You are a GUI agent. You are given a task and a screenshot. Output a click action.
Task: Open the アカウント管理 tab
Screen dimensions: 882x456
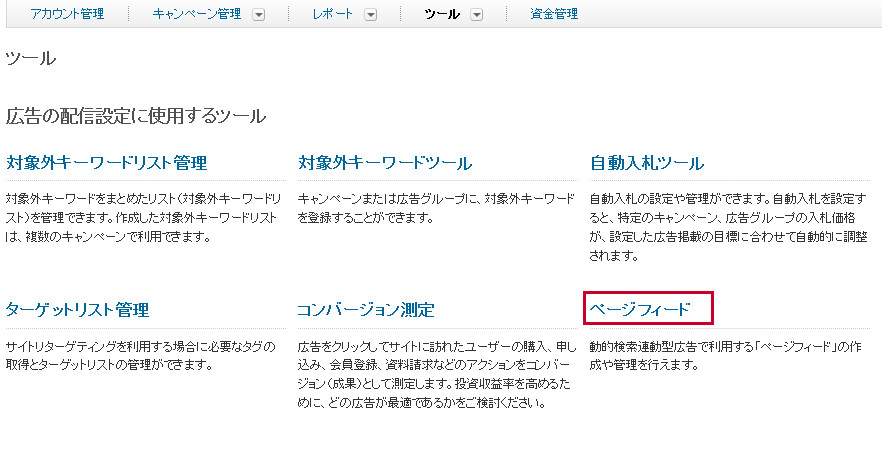pyautogui.click(x=67, y=13)
